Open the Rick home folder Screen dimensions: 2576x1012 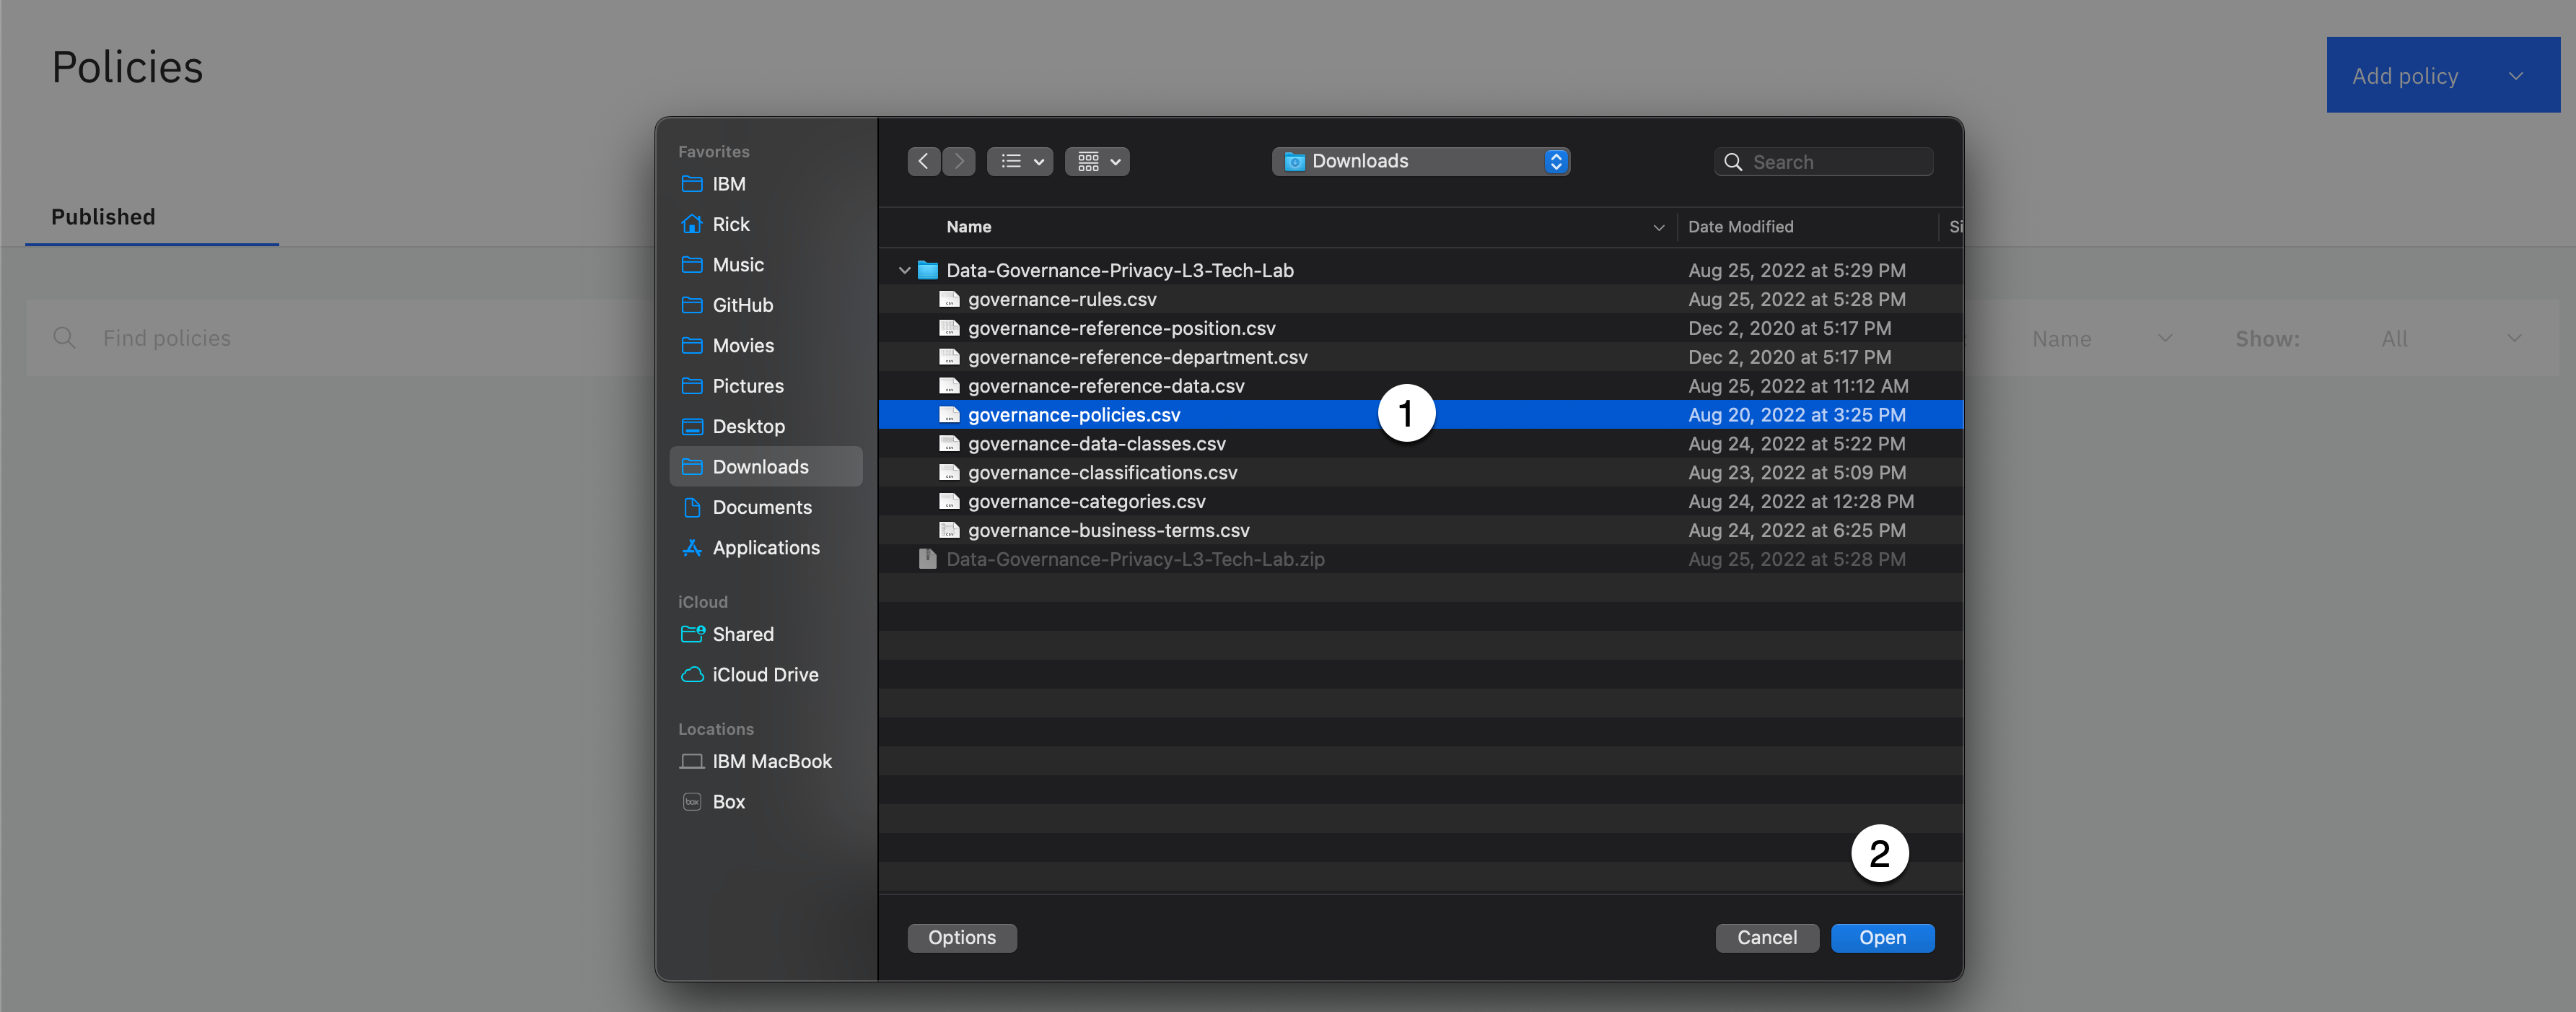[x=730, y=224]
